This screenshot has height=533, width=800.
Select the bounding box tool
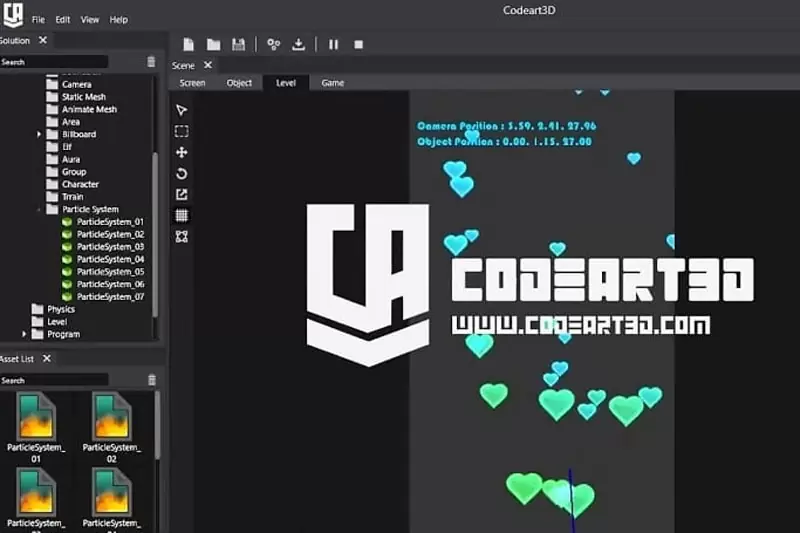182,236
